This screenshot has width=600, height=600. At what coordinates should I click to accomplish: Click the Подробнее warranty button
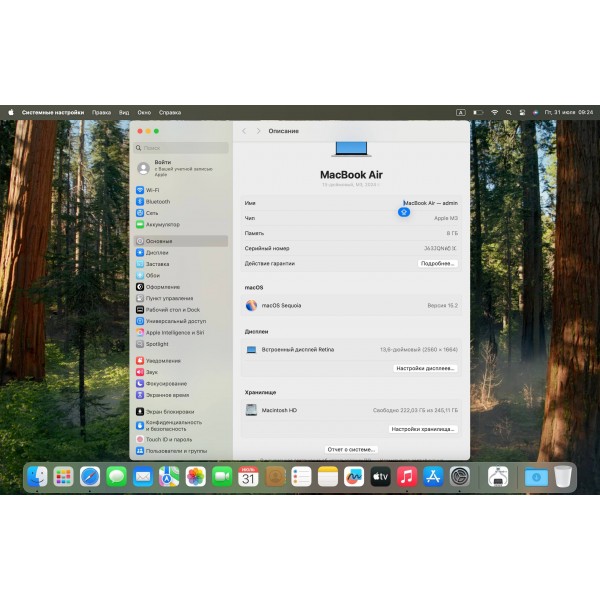pyautogui.click(x=437, y=264)
